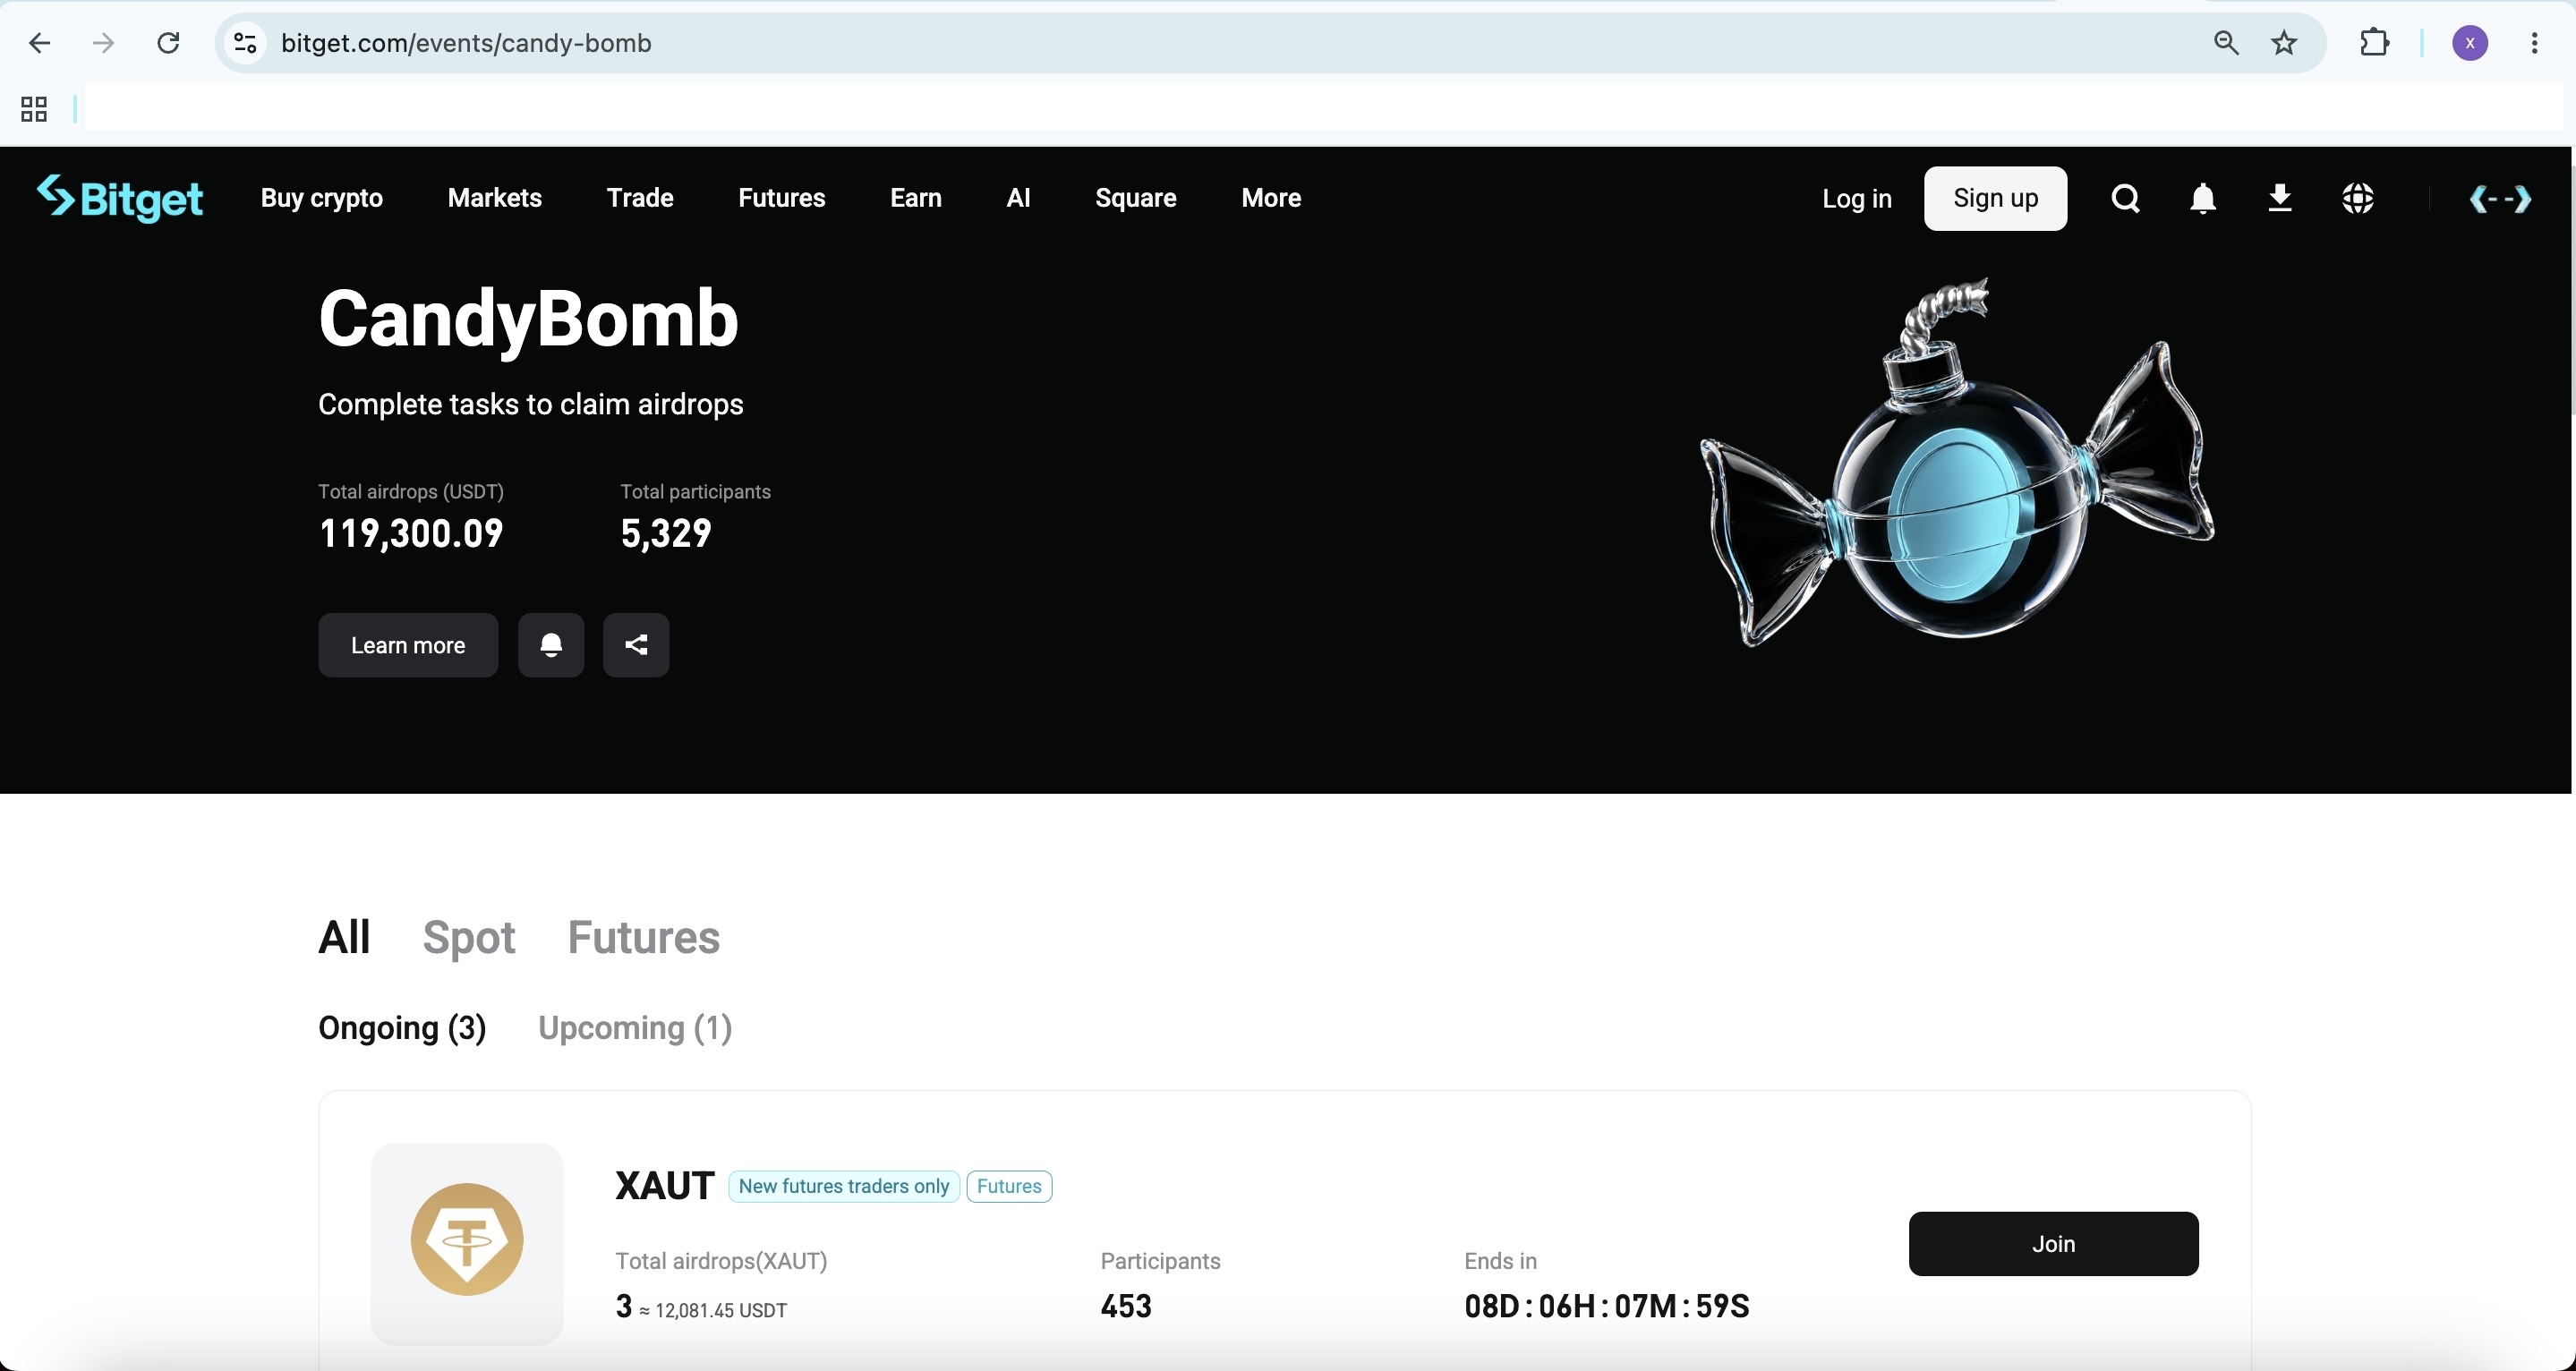This screenshot has height=1371, width=2576.
Task: Open the zoom magnifier icon in address bar
Action: (2226, 43)
